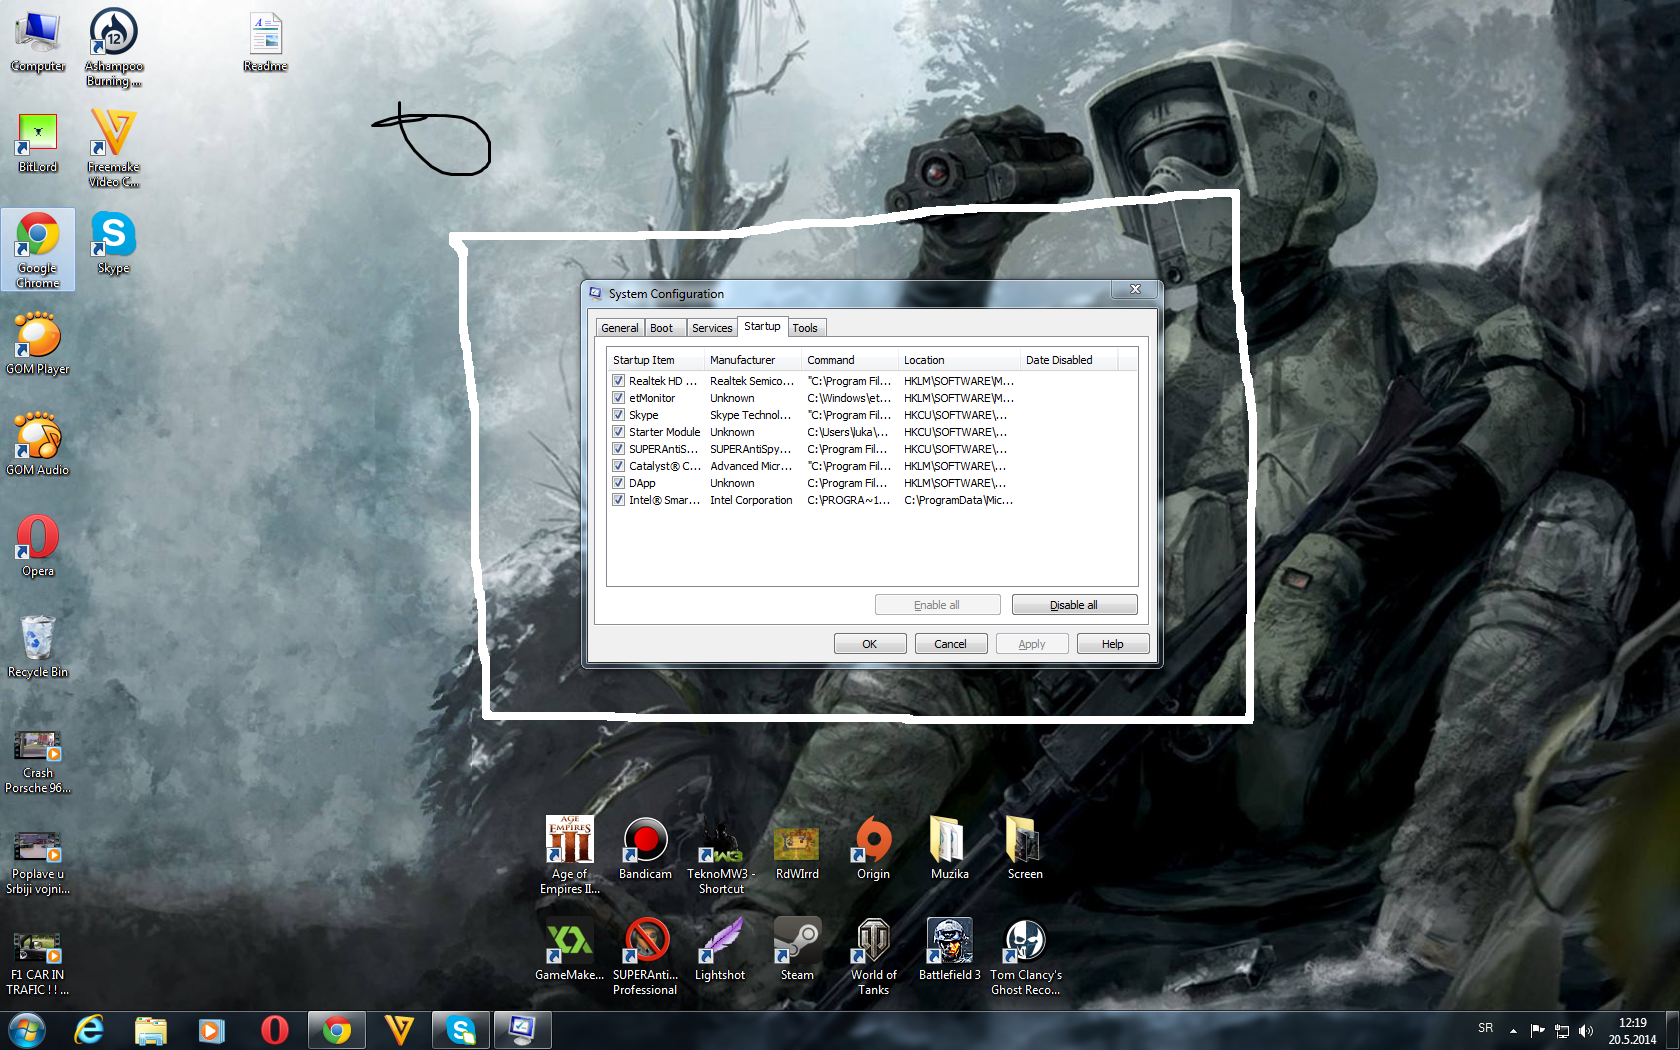Show hidden tray icons arrow
The width and height of the screenshot is (1680, 1050).
pos(1513,1030)
